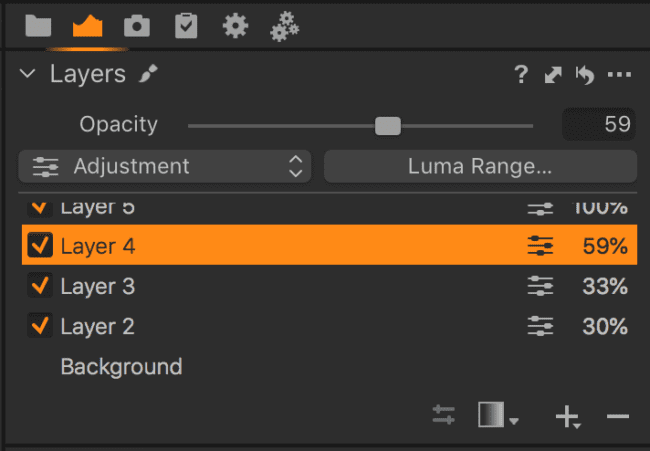Open the multiple gears batch tab
This screenshot has width=650, height=451.
click(284, 27)
